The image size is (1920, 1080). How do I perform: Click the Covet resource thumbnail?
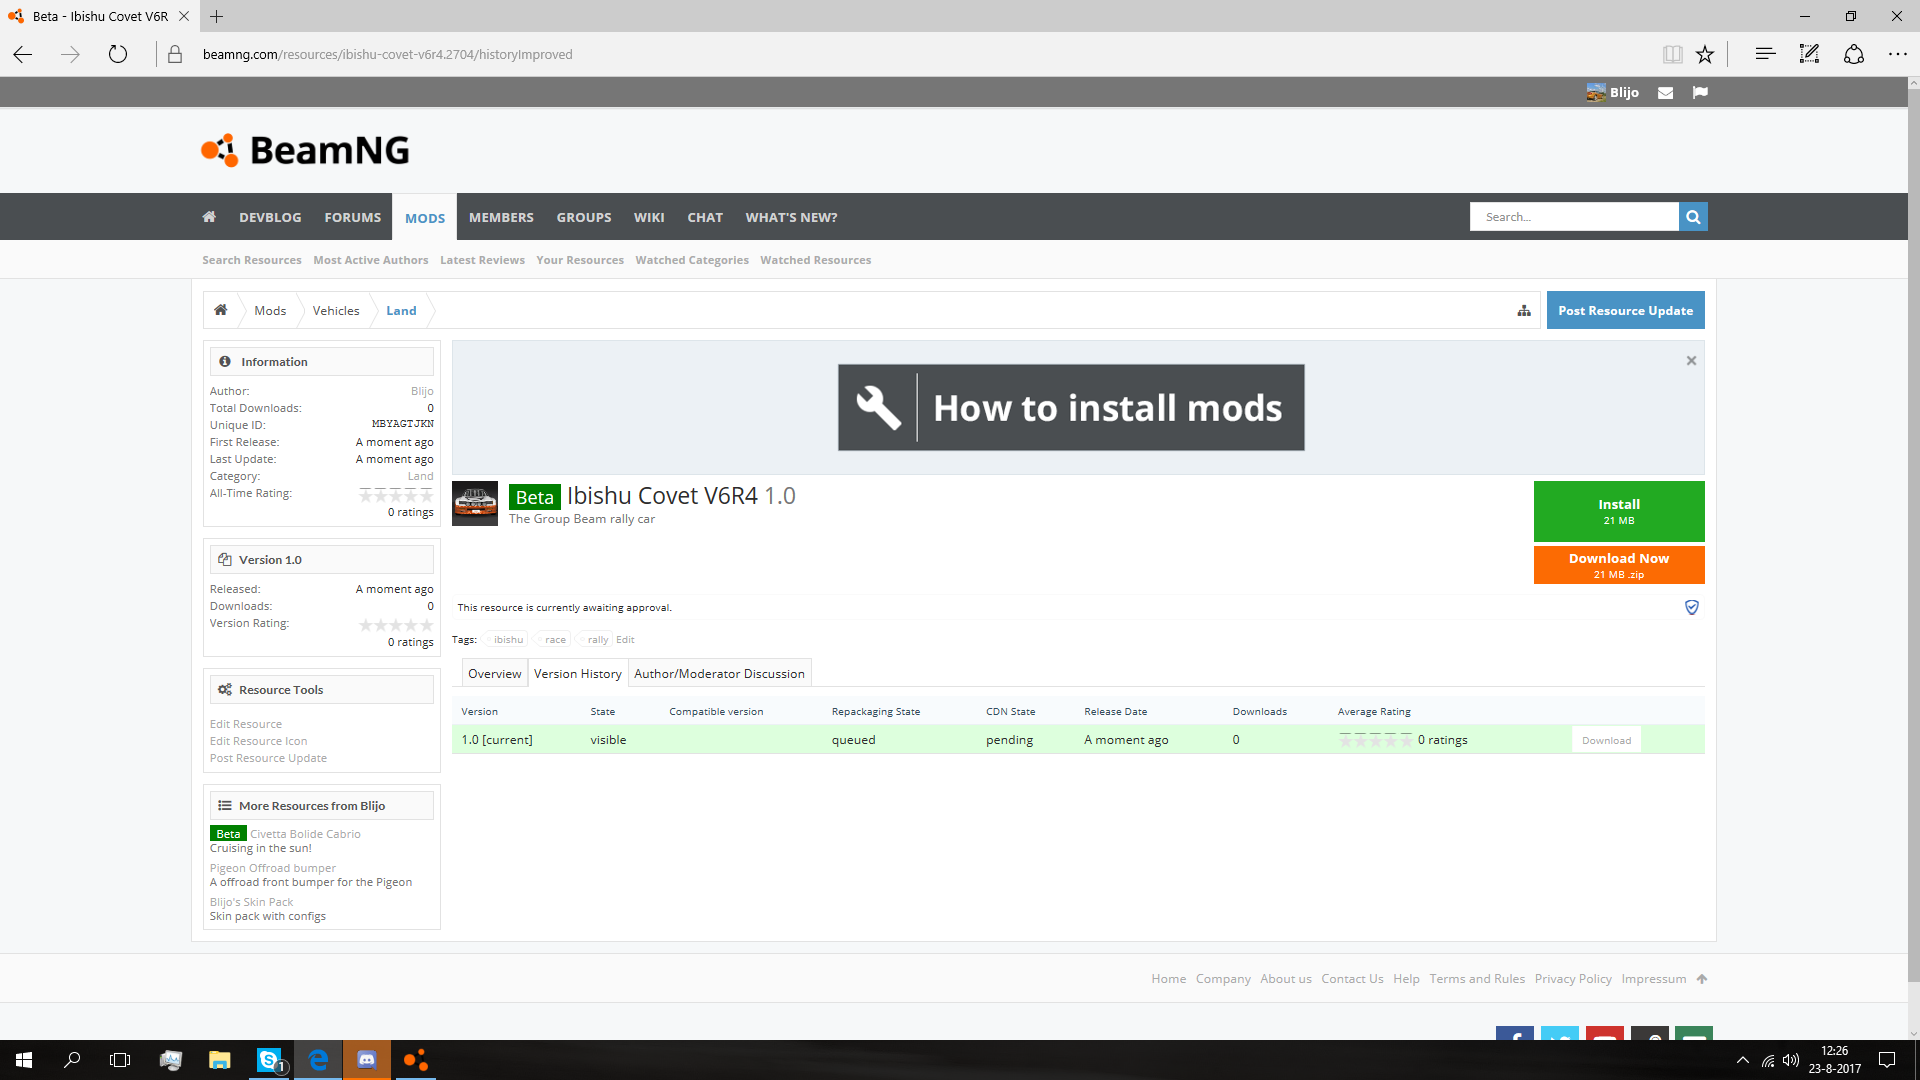(x=475, y=503)
